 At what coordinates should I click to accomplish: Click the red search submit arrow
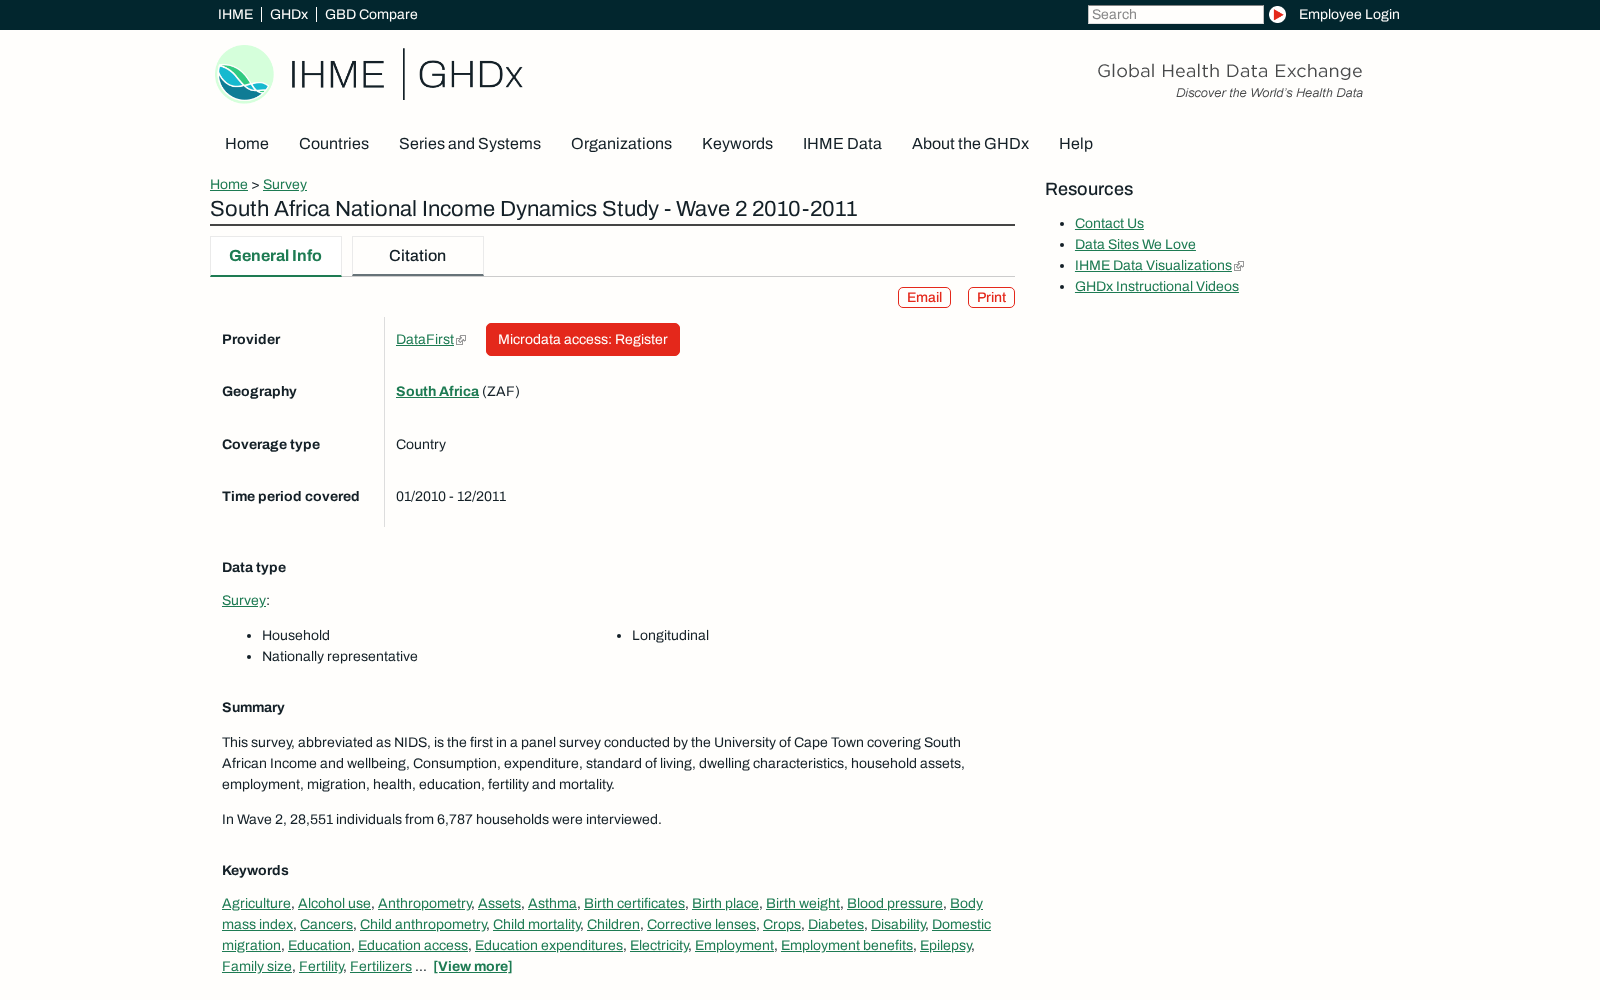pyautogui.click(x=1277, y=14)
